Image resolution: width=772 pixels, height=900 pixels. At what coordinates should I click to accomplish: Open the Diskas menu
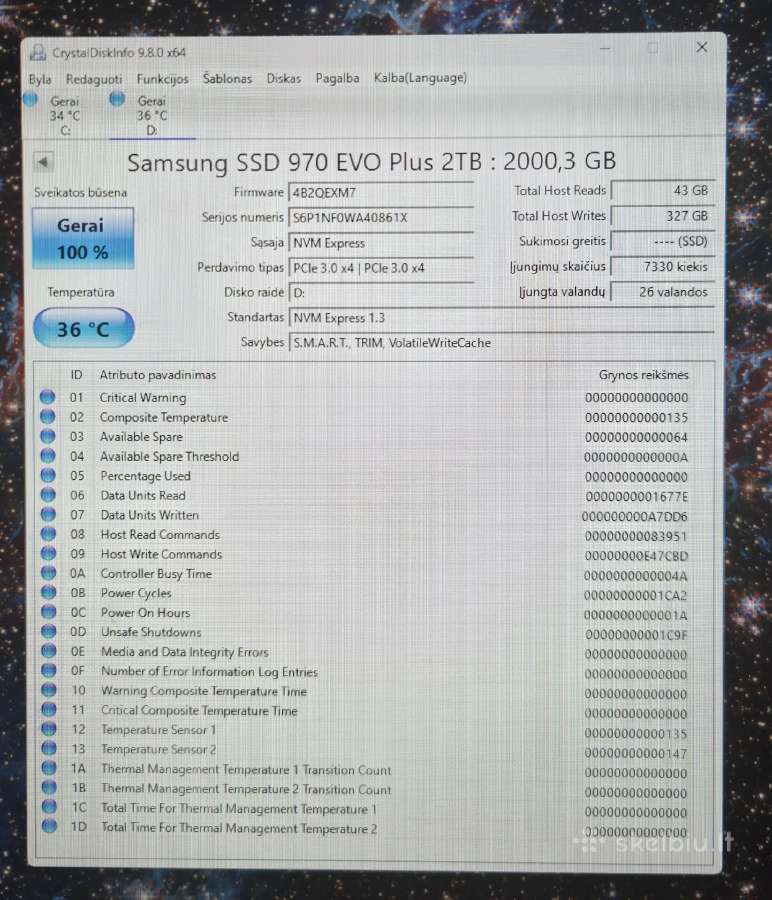click(x=284, y=78)
